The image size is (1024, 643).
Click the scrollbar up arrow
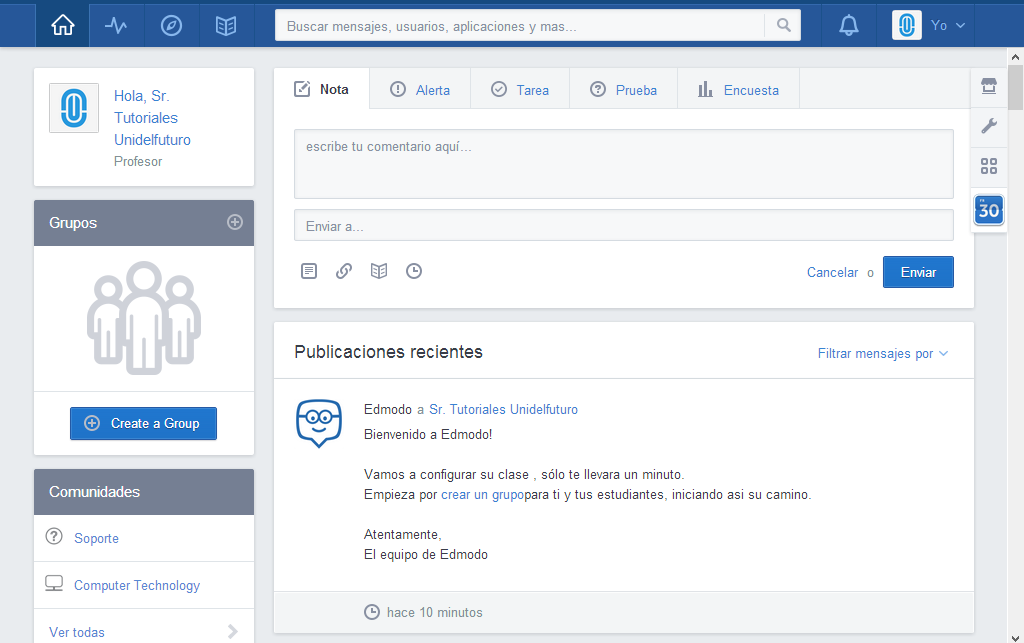coord(1016,57)
